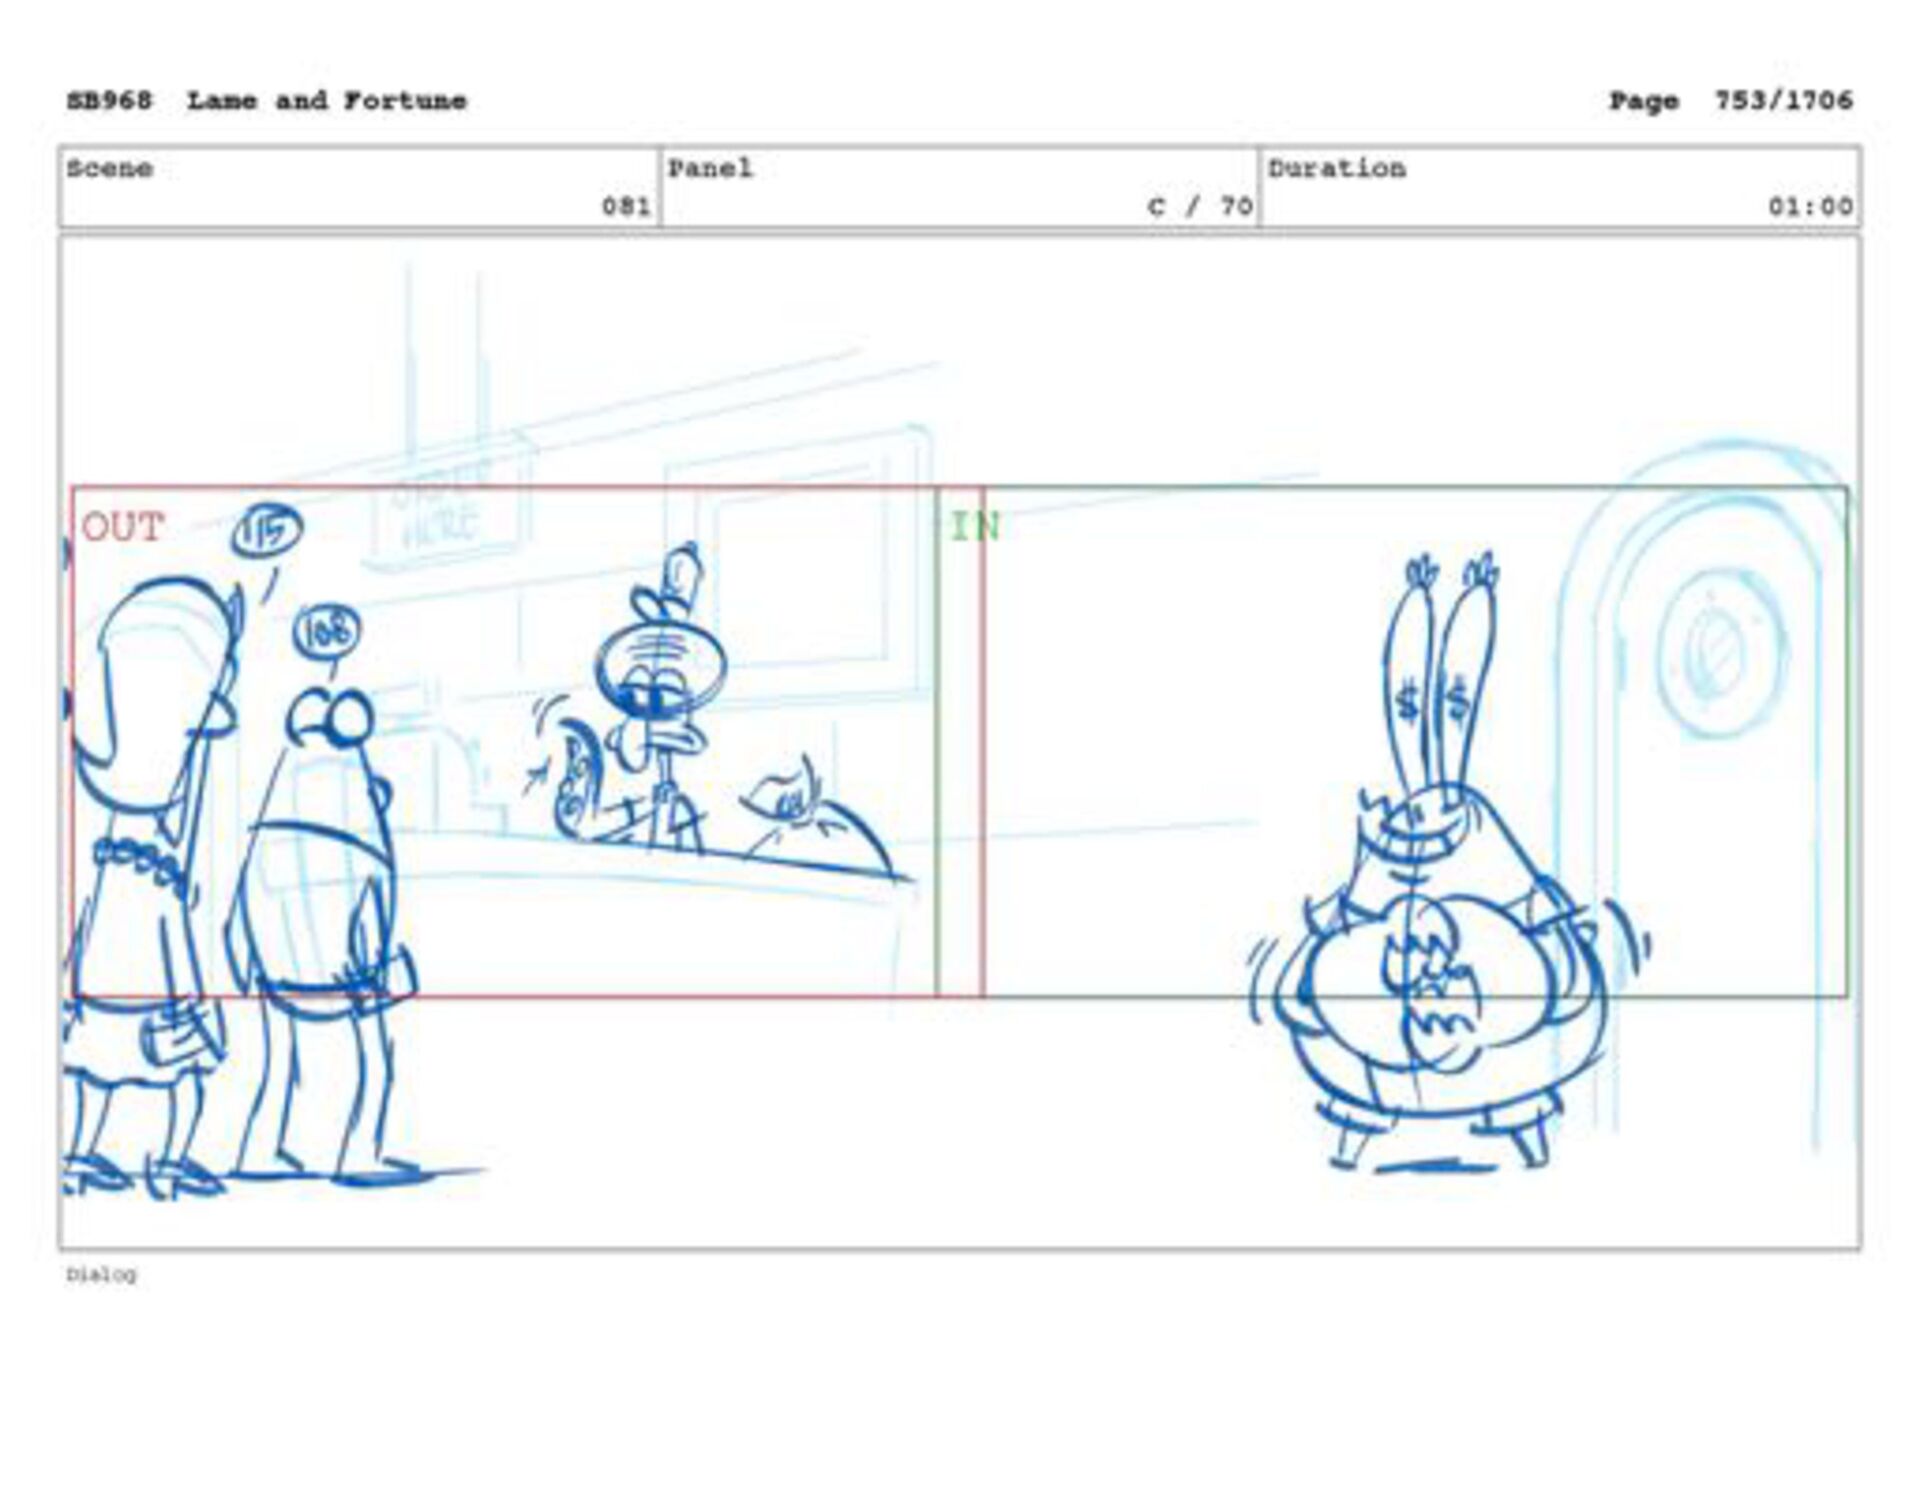
Task: Click the 'Duration' header label
Action: point(1337,168)
